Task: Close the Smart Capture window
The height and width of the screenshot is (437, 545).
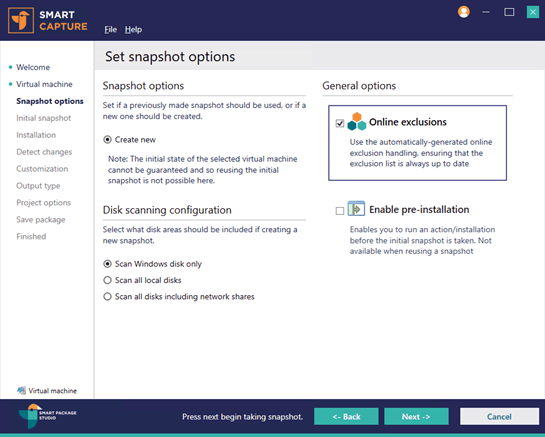Action: 532,12
